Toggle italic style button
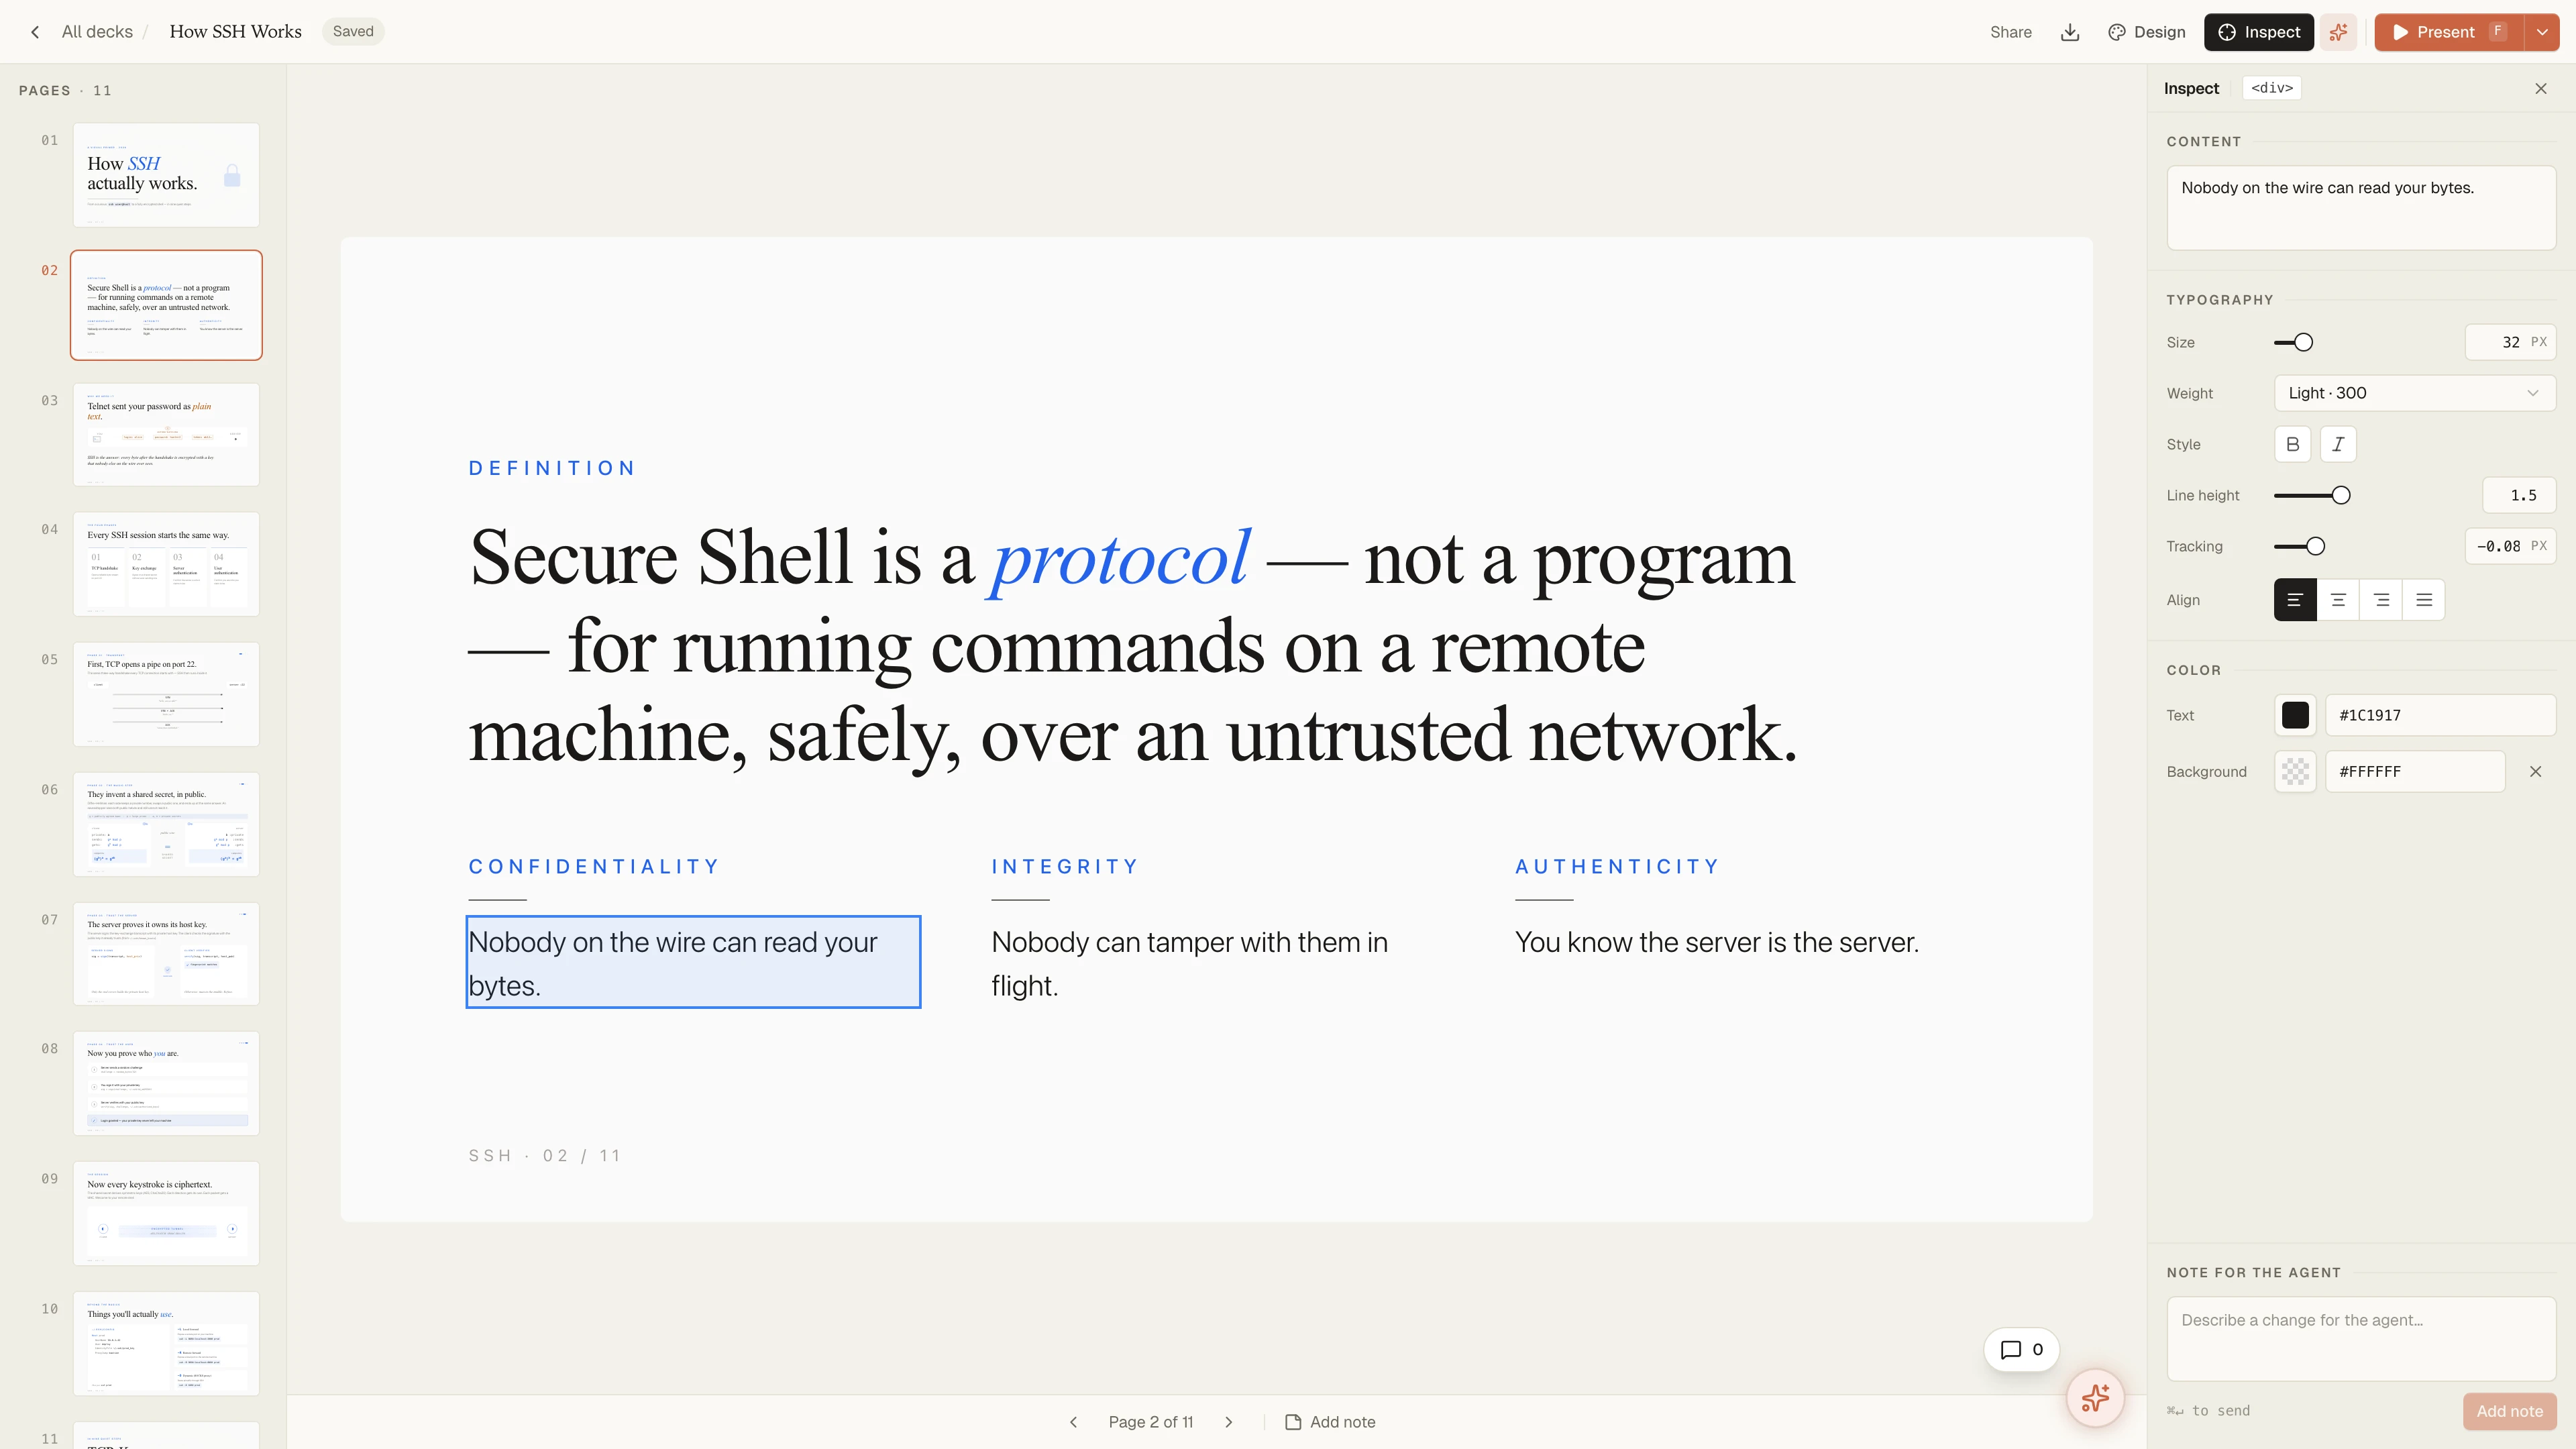The image size is (2576, 1449). pyautogui.click(x=2338, y=444)
